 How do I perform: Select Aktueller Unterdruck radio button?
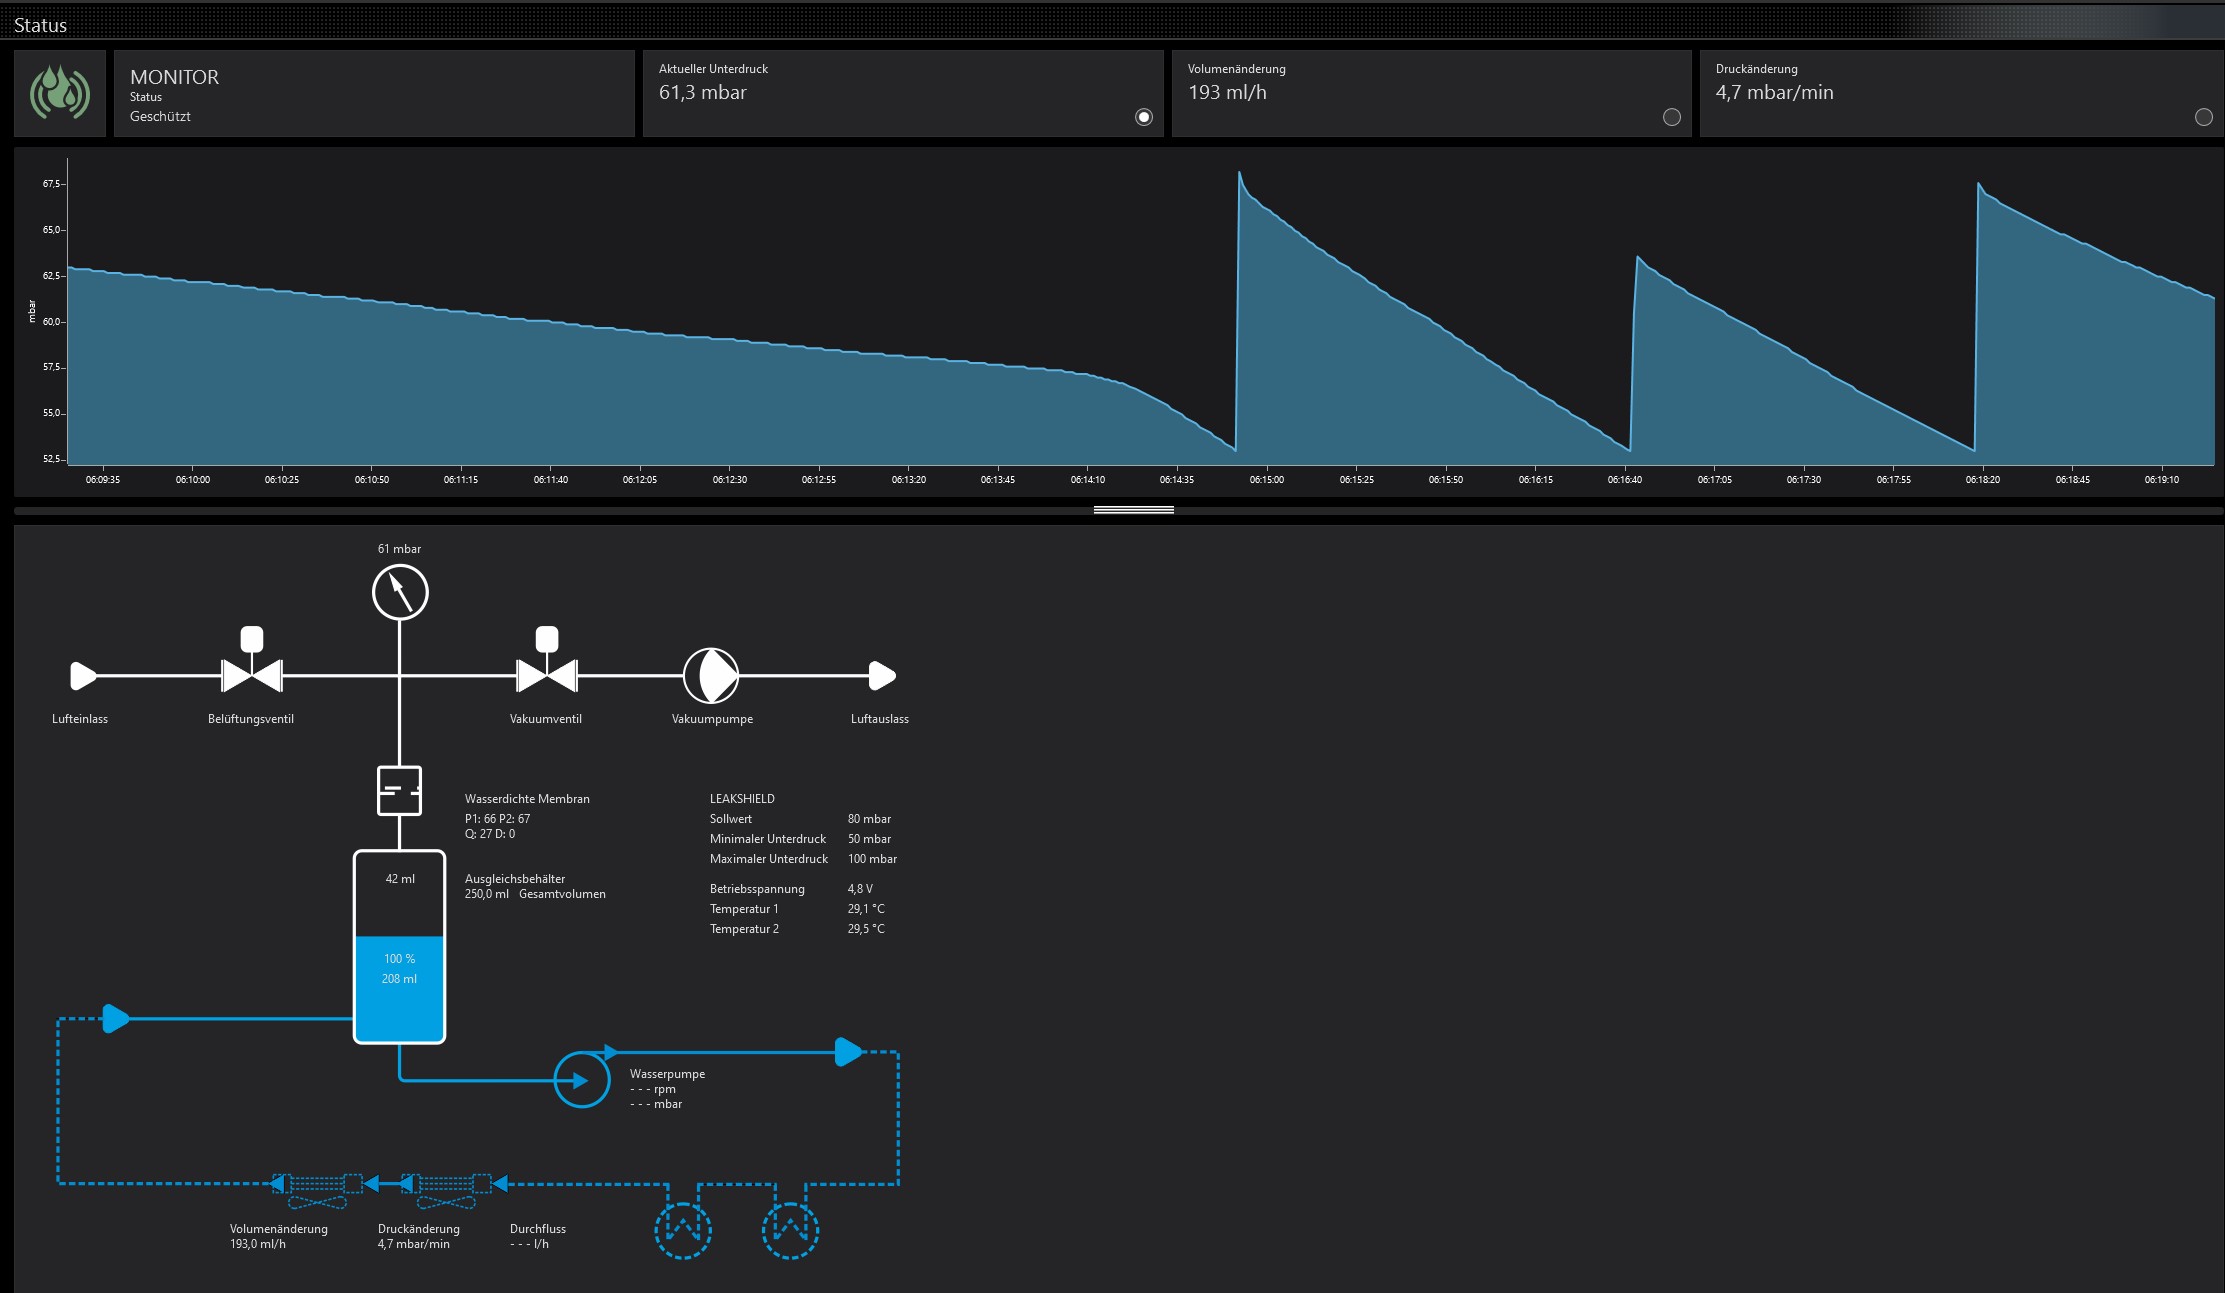[1144, 117]
